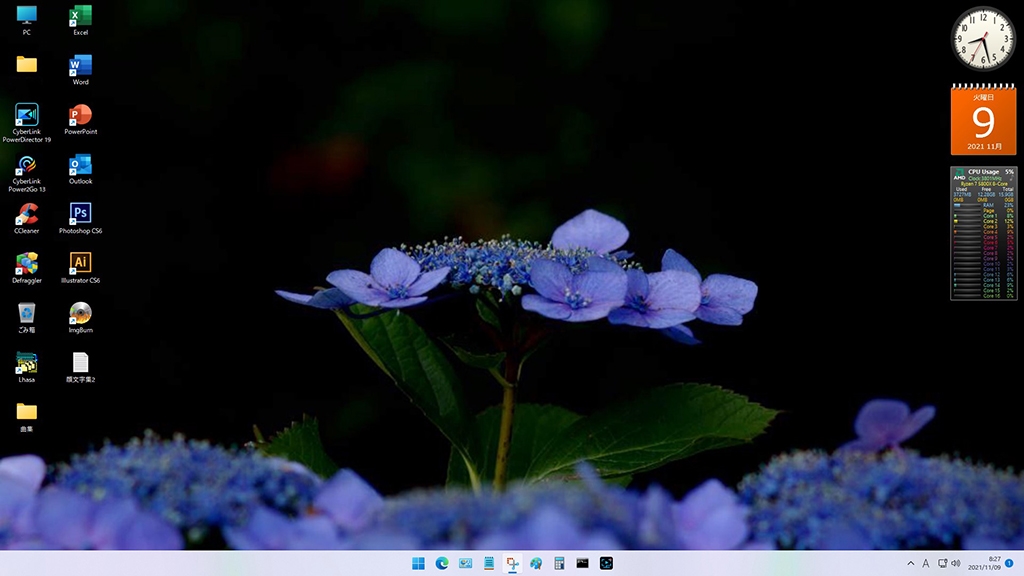This screenshot has height=576, width=1024.
Task: Open the Windows Start menu
Action: tap(418, 564)
